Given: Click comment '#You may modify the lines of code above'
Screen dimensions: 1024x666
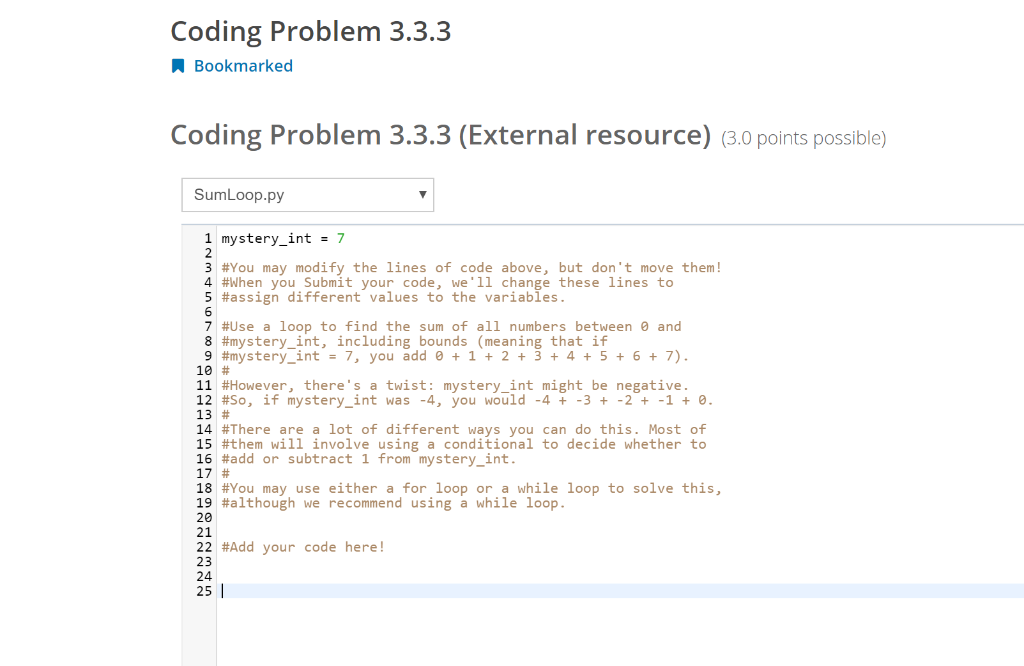Looking at the screenshot, I should coord(472,268).
